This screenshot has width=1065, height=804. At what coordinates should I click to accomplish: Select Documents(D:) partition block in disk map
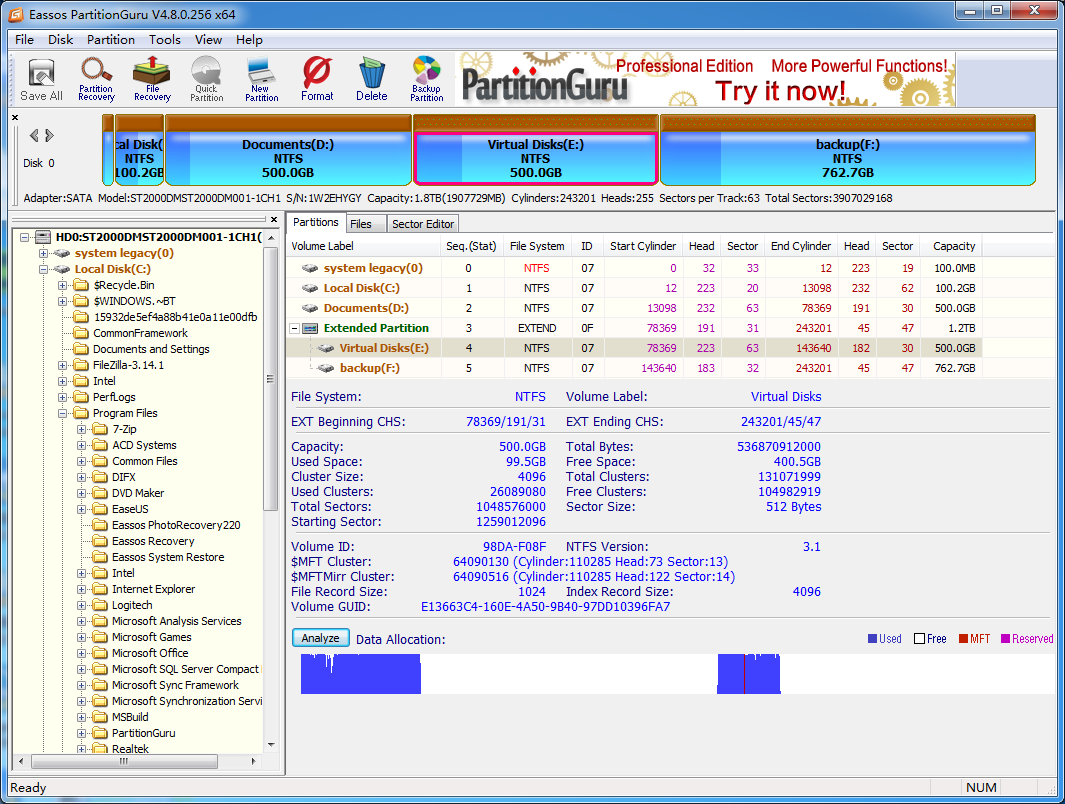(288, 150)
